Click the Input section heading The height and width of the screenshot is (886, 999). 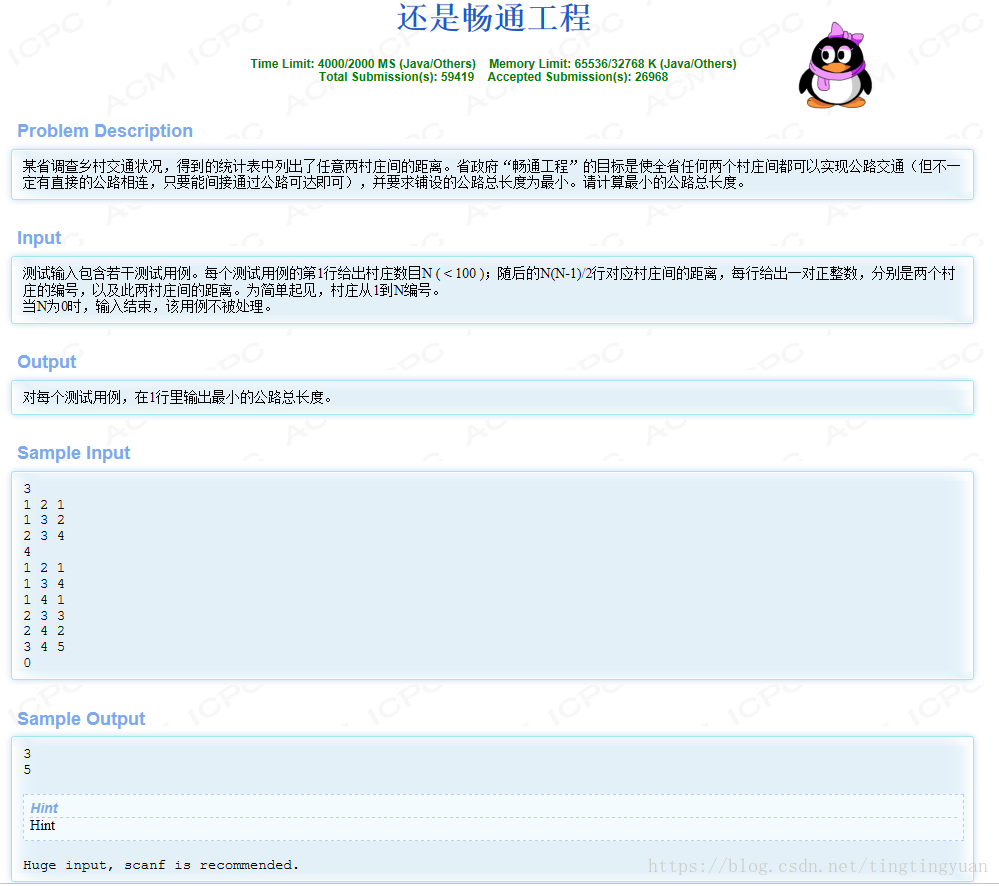click(x=39, y=238)
